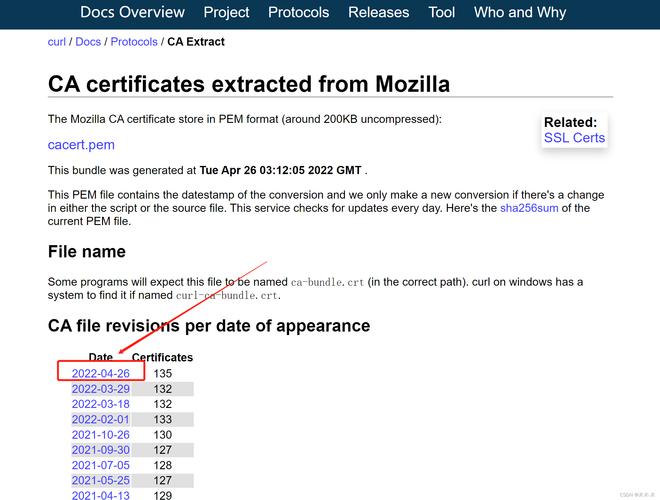
Task: Go to Docs breadcrumb link
Action: (88, 42)
